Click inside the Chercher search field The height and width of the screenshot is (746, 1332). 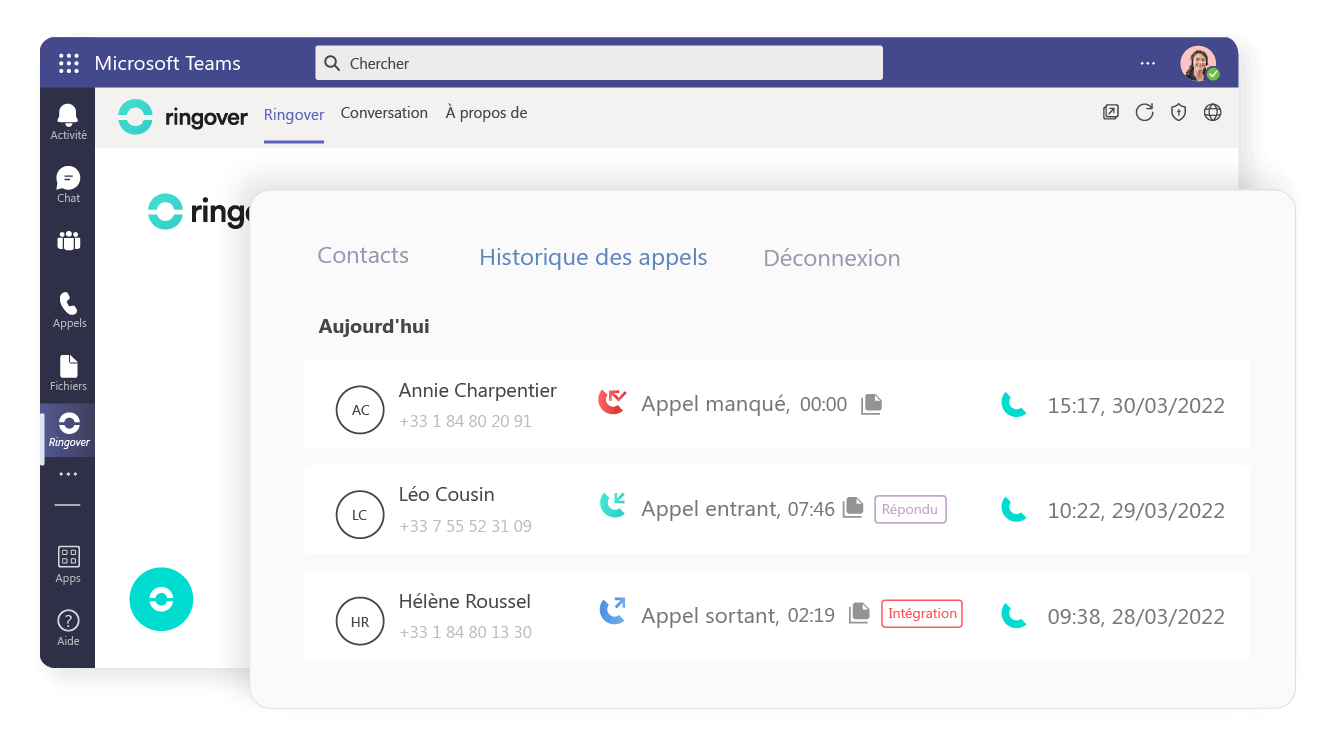click(598, 62)
